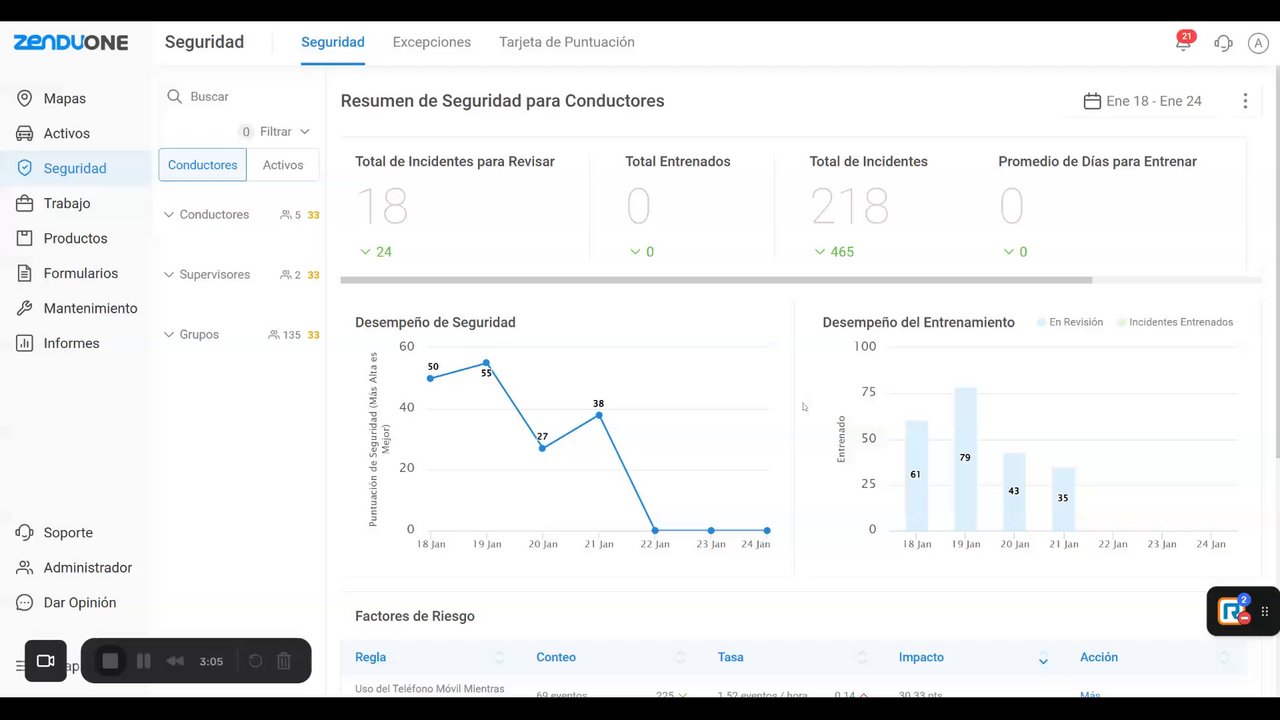This screenshot has width=1280, height=720.
Task: Collapse the Conductores tree group
Action: [x=169, y=215]
